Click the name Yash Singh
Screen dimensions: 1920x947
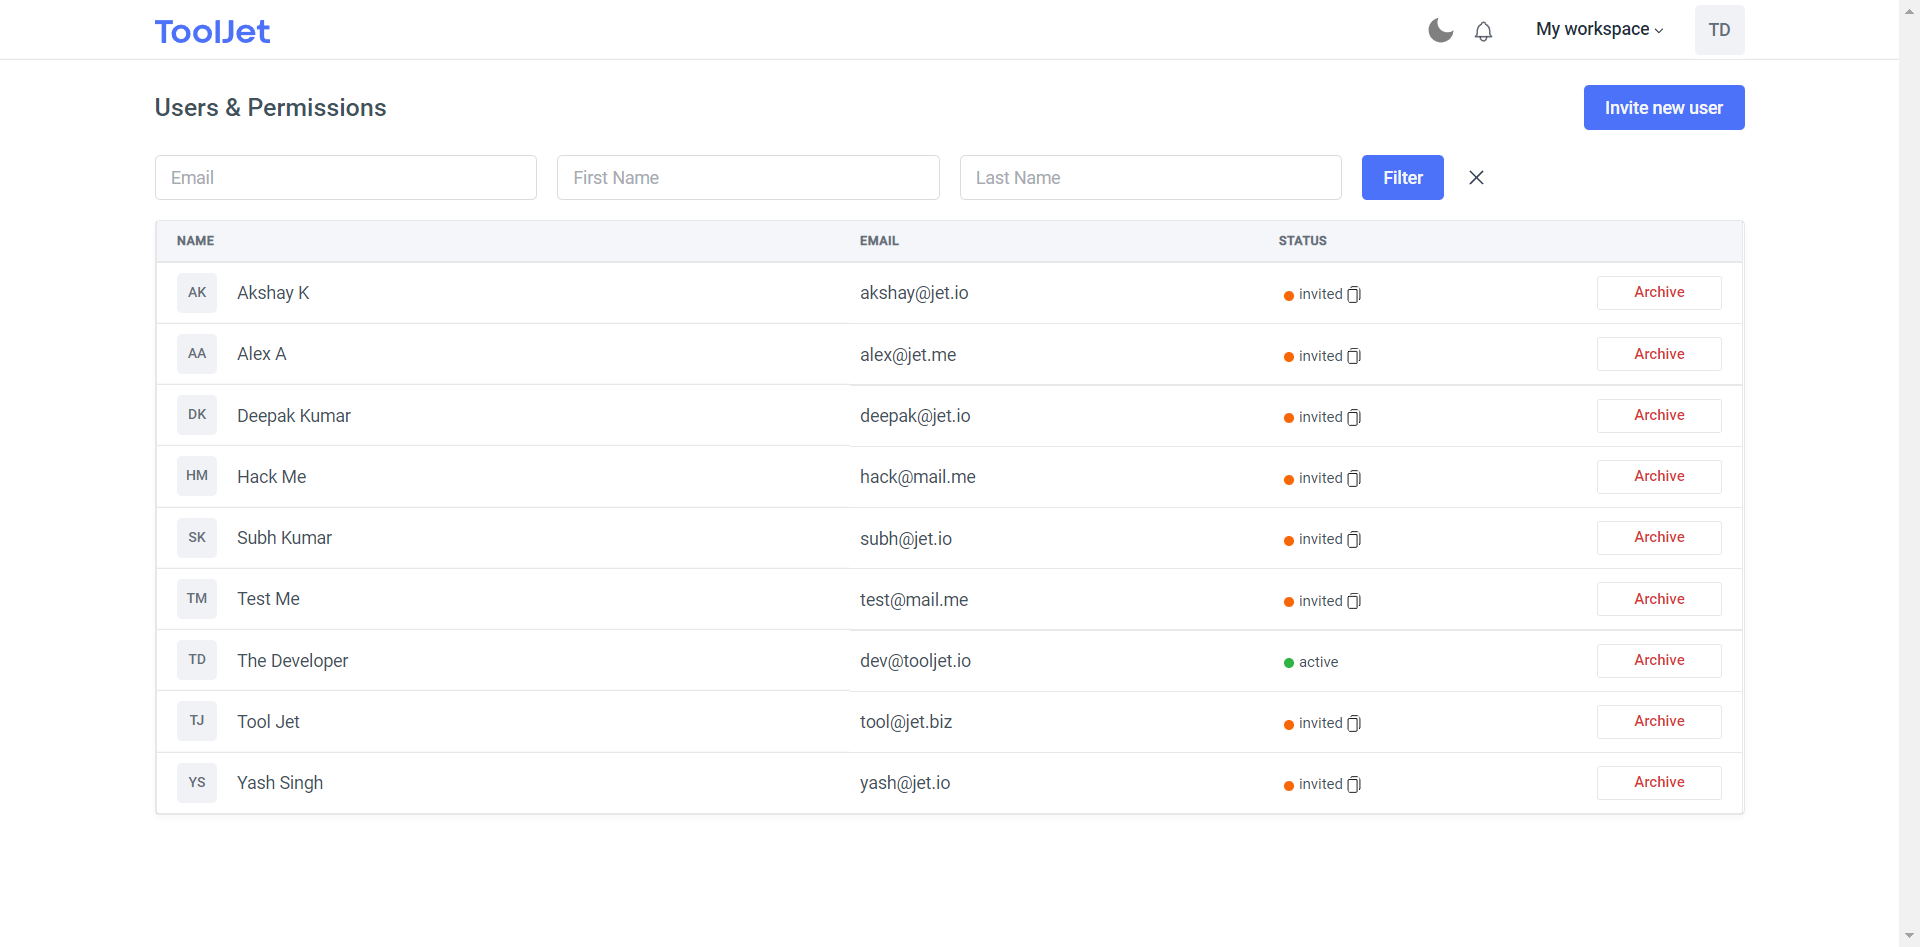coord(280,783)
